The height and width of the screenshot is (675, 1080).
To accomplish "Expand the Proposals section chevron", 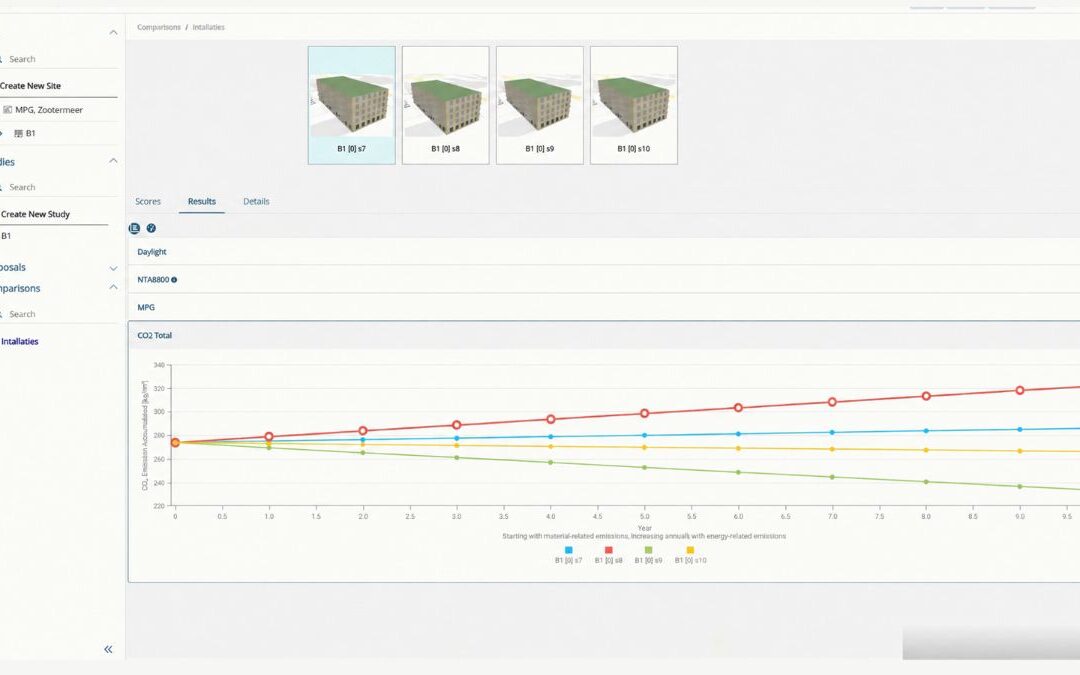I will click(113, 268).
